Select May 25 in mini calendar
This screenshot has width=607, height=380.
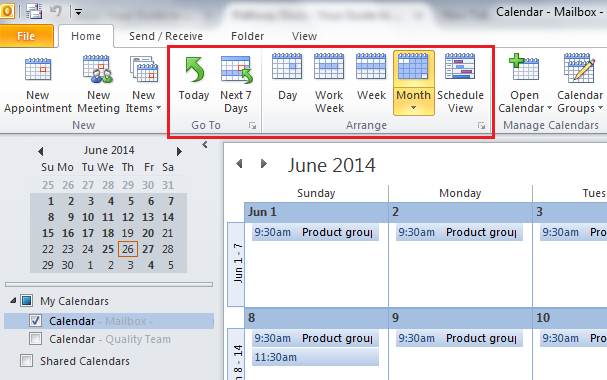48,185
